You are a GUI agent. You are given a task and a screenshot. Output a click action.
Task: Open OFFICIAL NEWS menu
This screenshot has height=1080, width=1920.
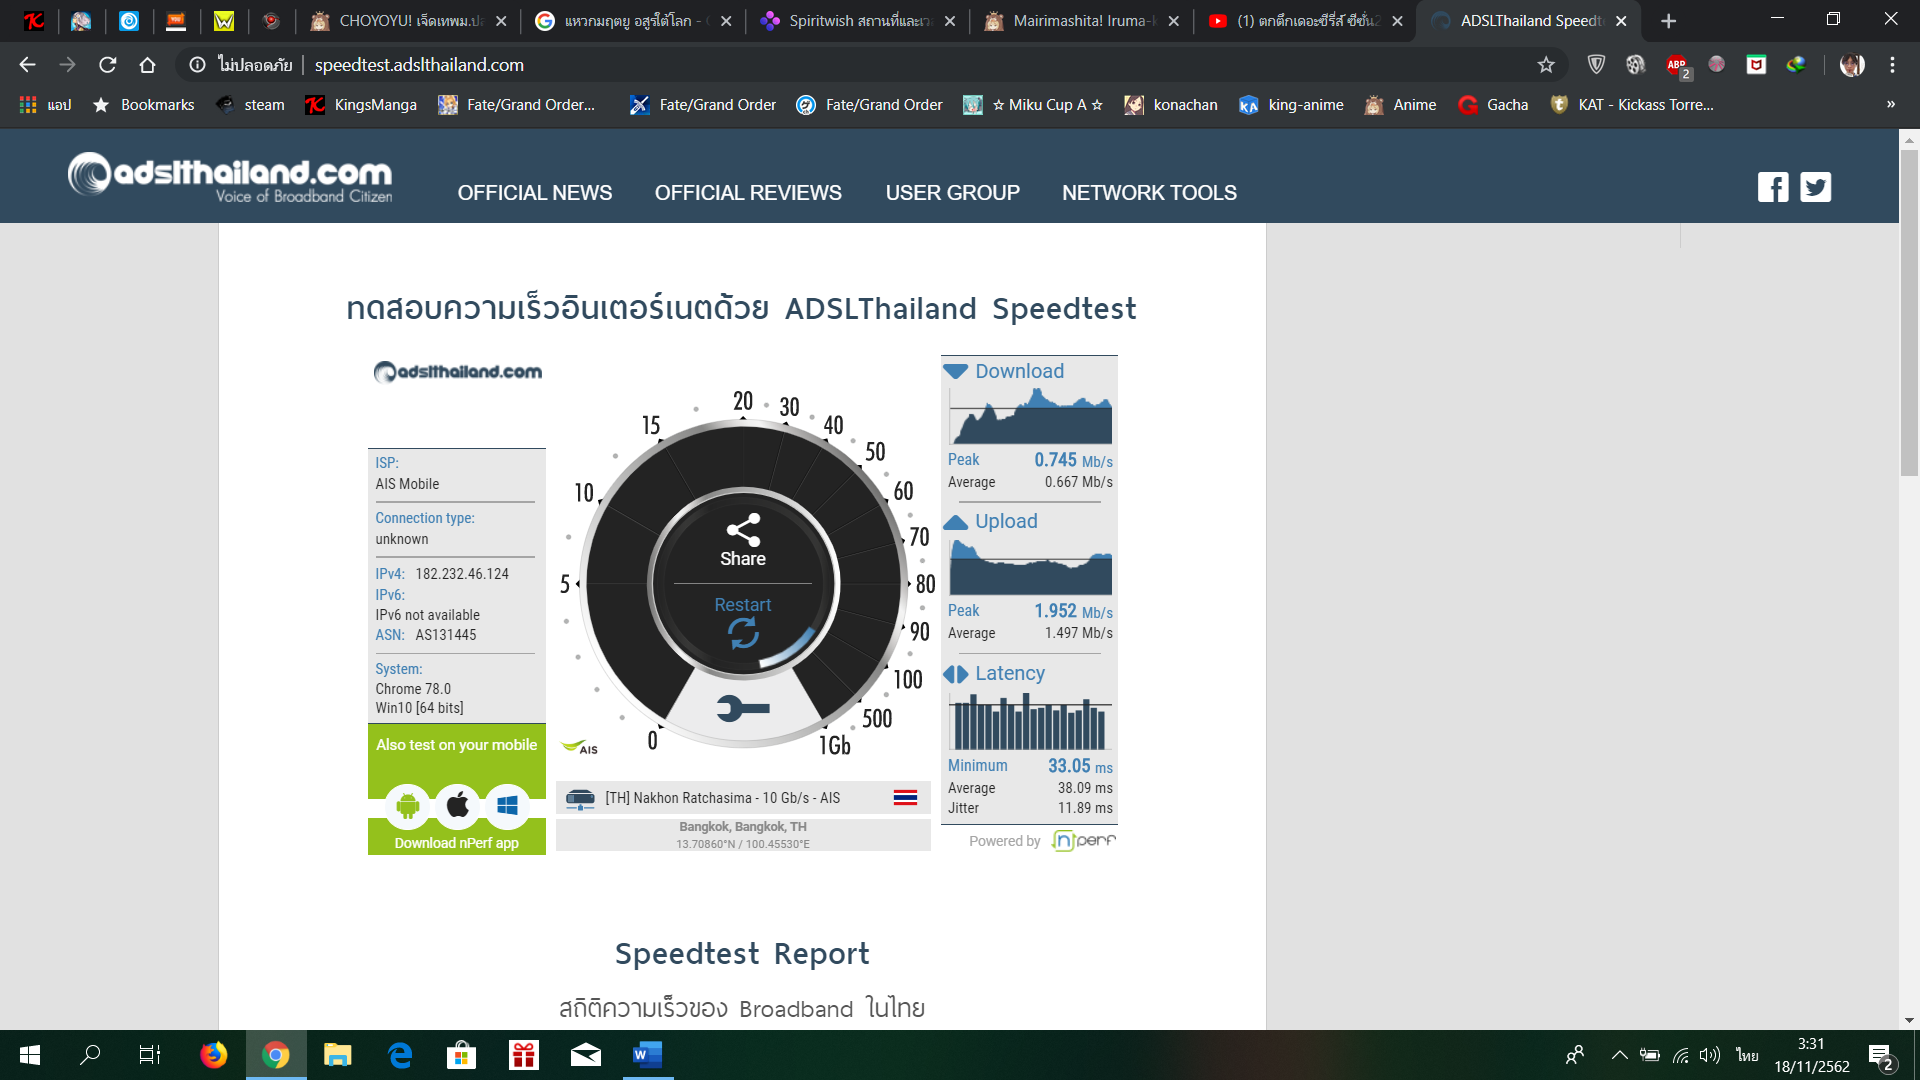point(535,192)
